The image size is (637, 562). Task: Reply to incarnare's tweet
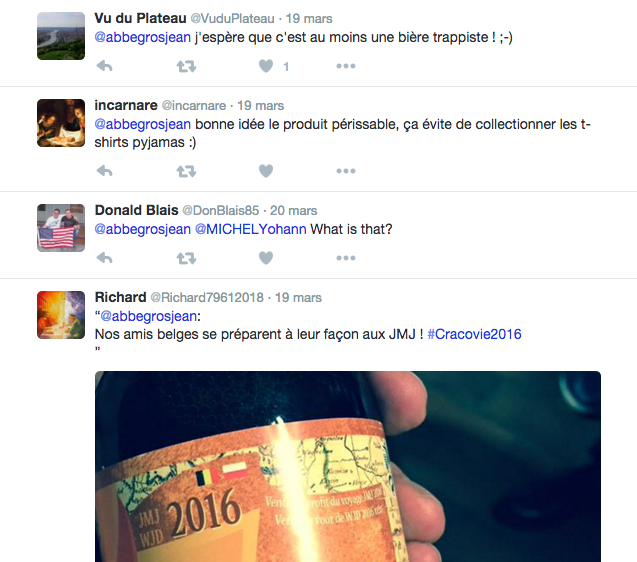coord(104,171)
